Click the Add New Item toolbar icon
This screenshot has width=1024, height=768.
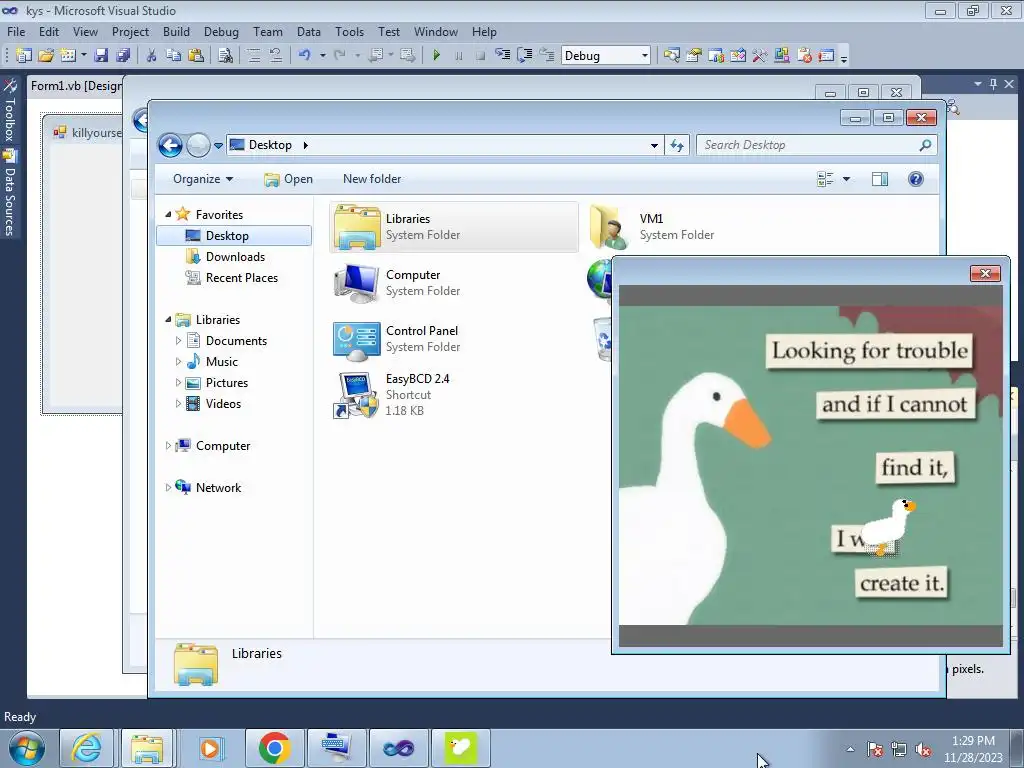point(67,56)
